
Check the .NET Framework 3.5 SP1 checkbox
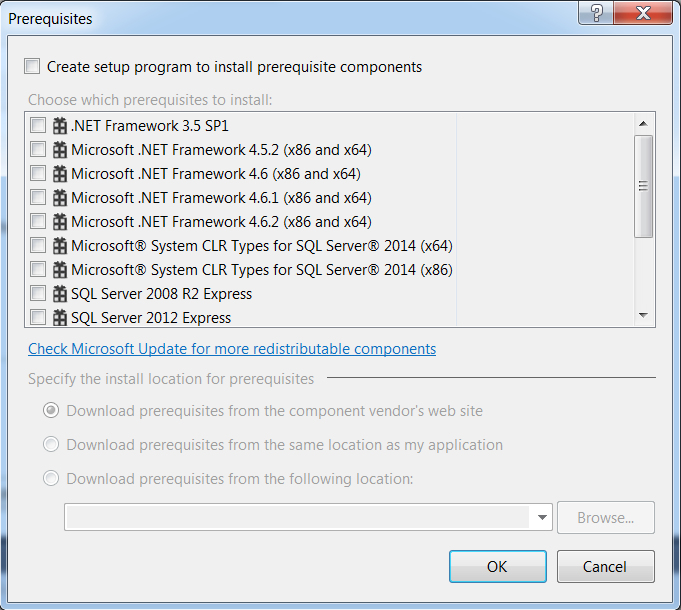pyautogui.click(x=38, y=125)
